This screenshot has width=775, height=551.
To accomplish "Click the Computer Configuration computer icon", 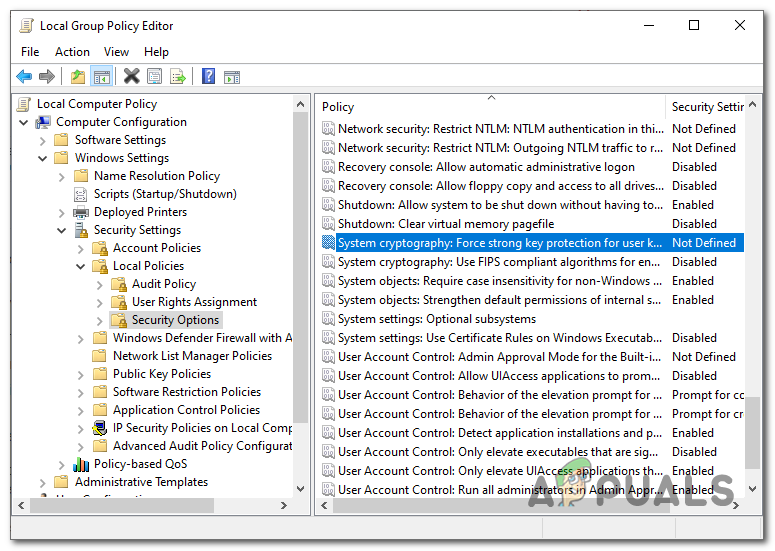I will tap(43, 122).
